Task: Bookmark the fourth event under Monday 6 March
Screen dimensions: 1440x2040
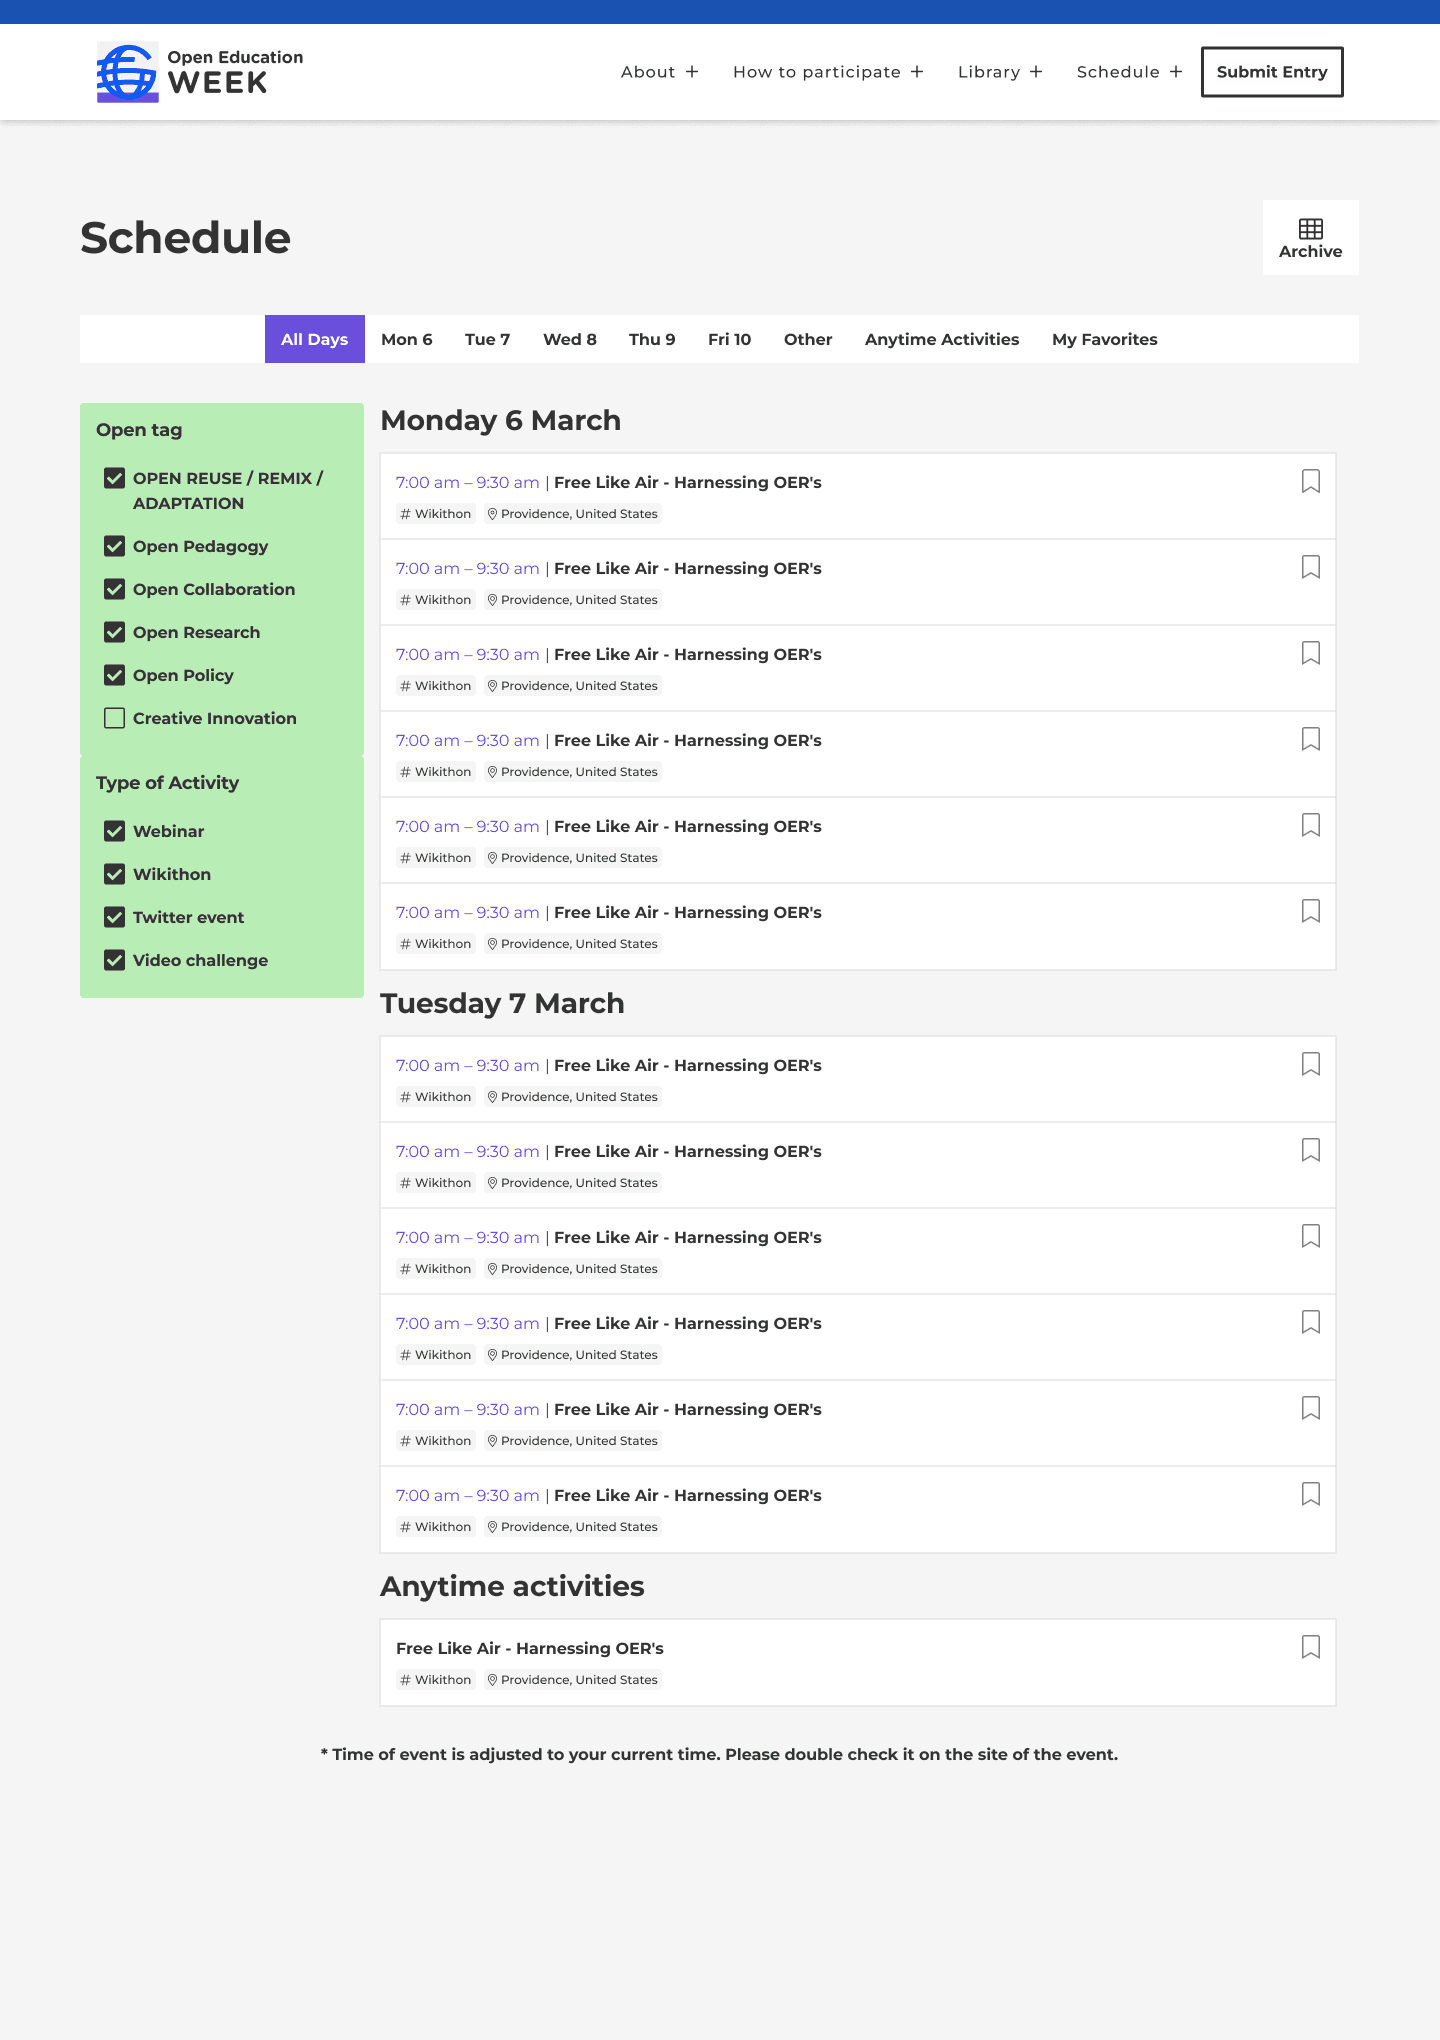Action: pos(1310,739)
